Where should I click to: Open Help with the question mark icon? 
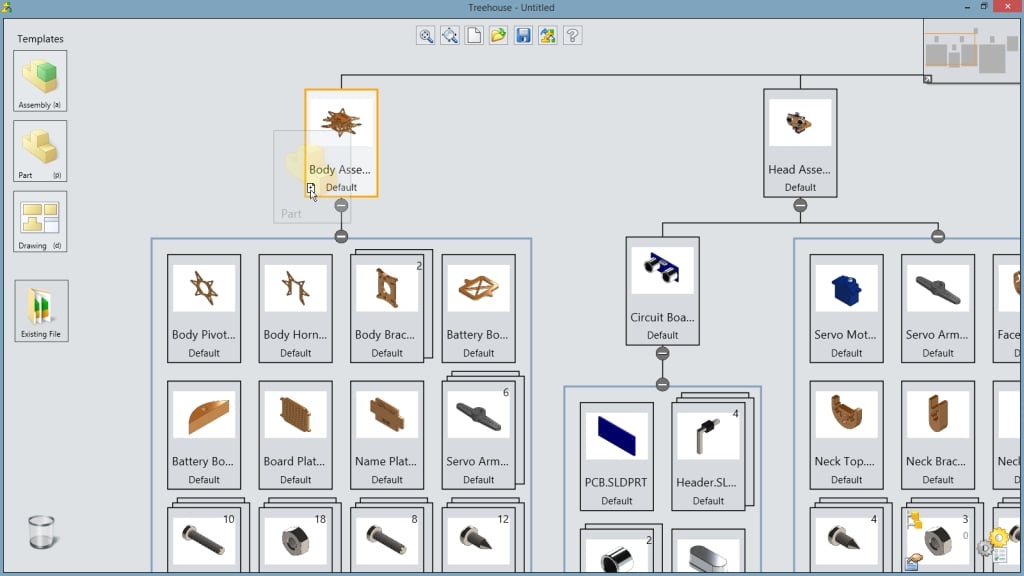pos(573,35)
